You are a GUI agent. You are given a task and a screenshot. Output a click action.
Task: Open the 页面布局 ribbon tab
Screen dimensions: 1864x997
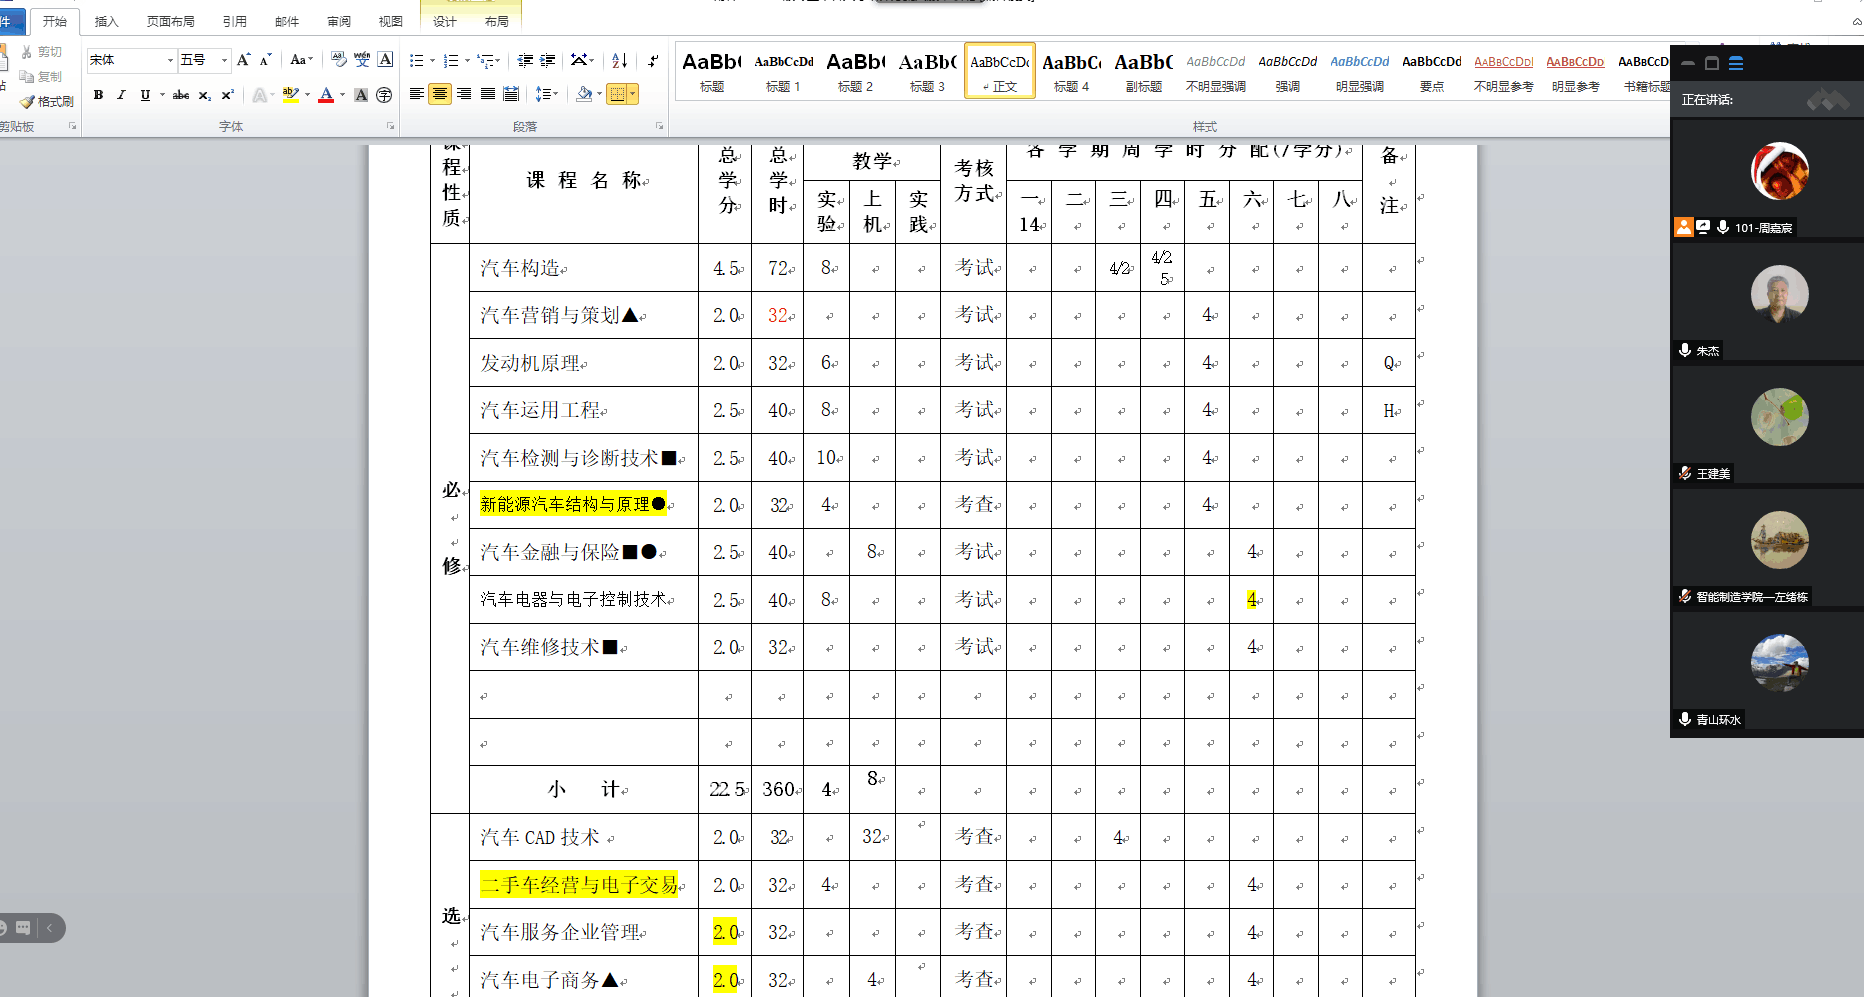point(170,21)
